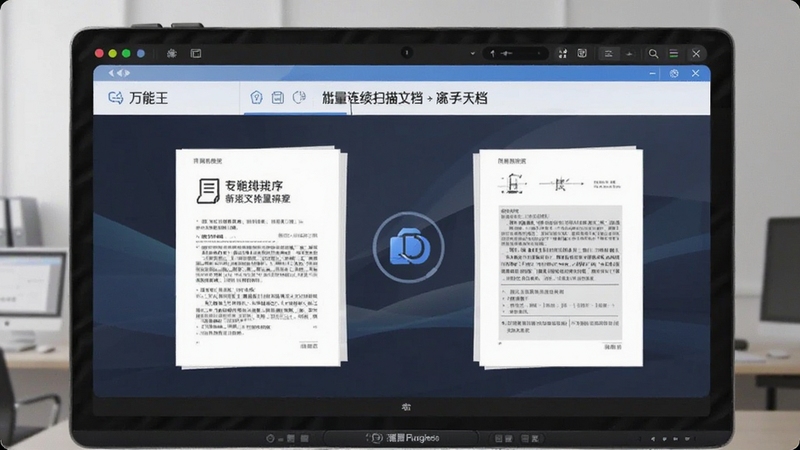Click the first small pill button right of Ringleds
The height and width of the screenshot is (450, 800).
tap(504, 438)
